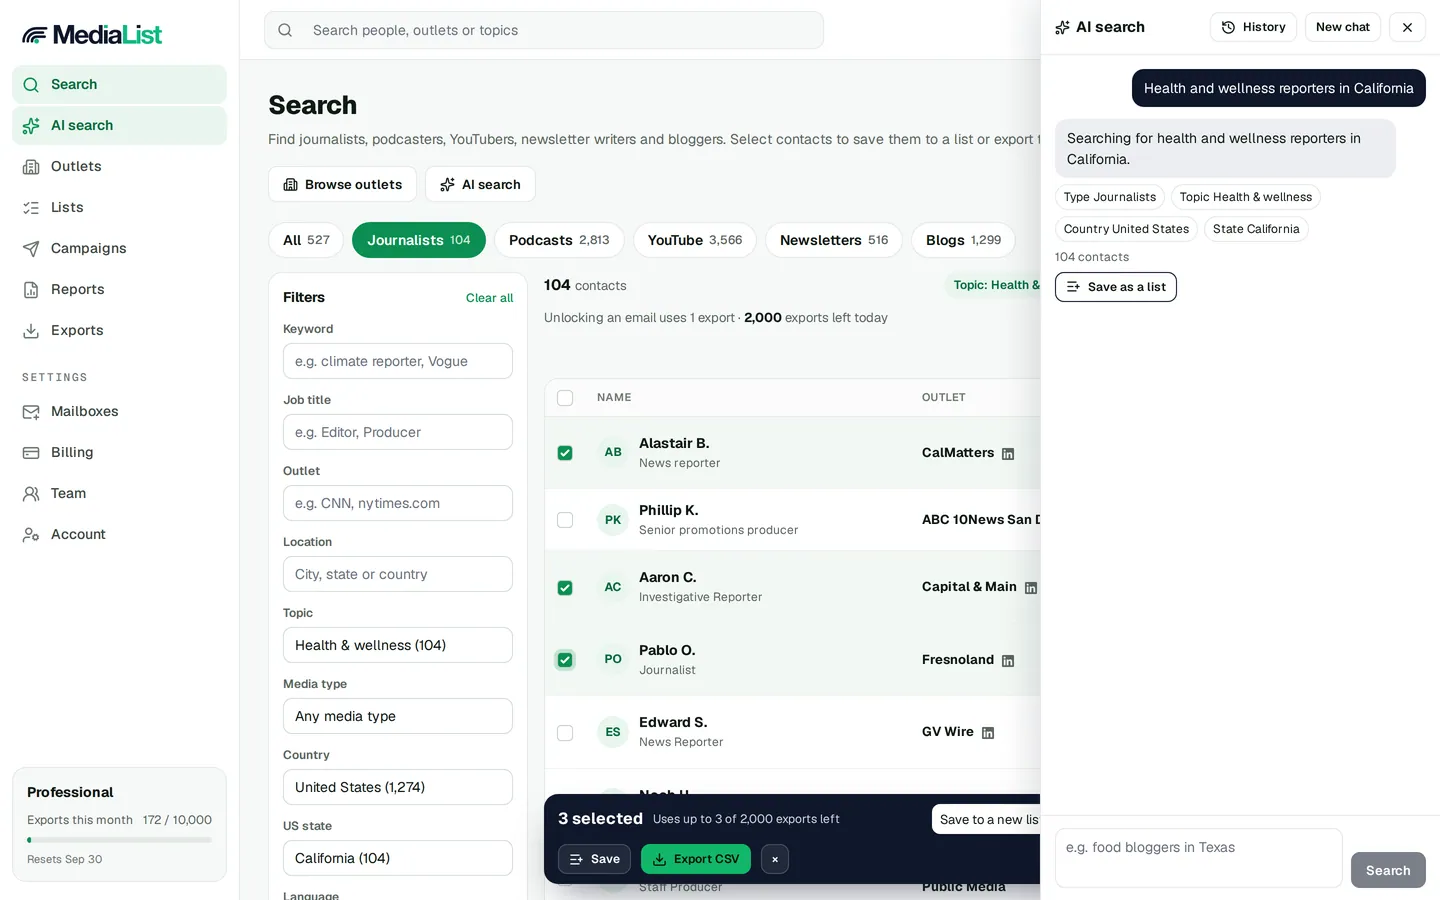Screen dimensions: 1440x900
Task: Open the Topic Health & wellness dropdown
Action: pos(398,645)
